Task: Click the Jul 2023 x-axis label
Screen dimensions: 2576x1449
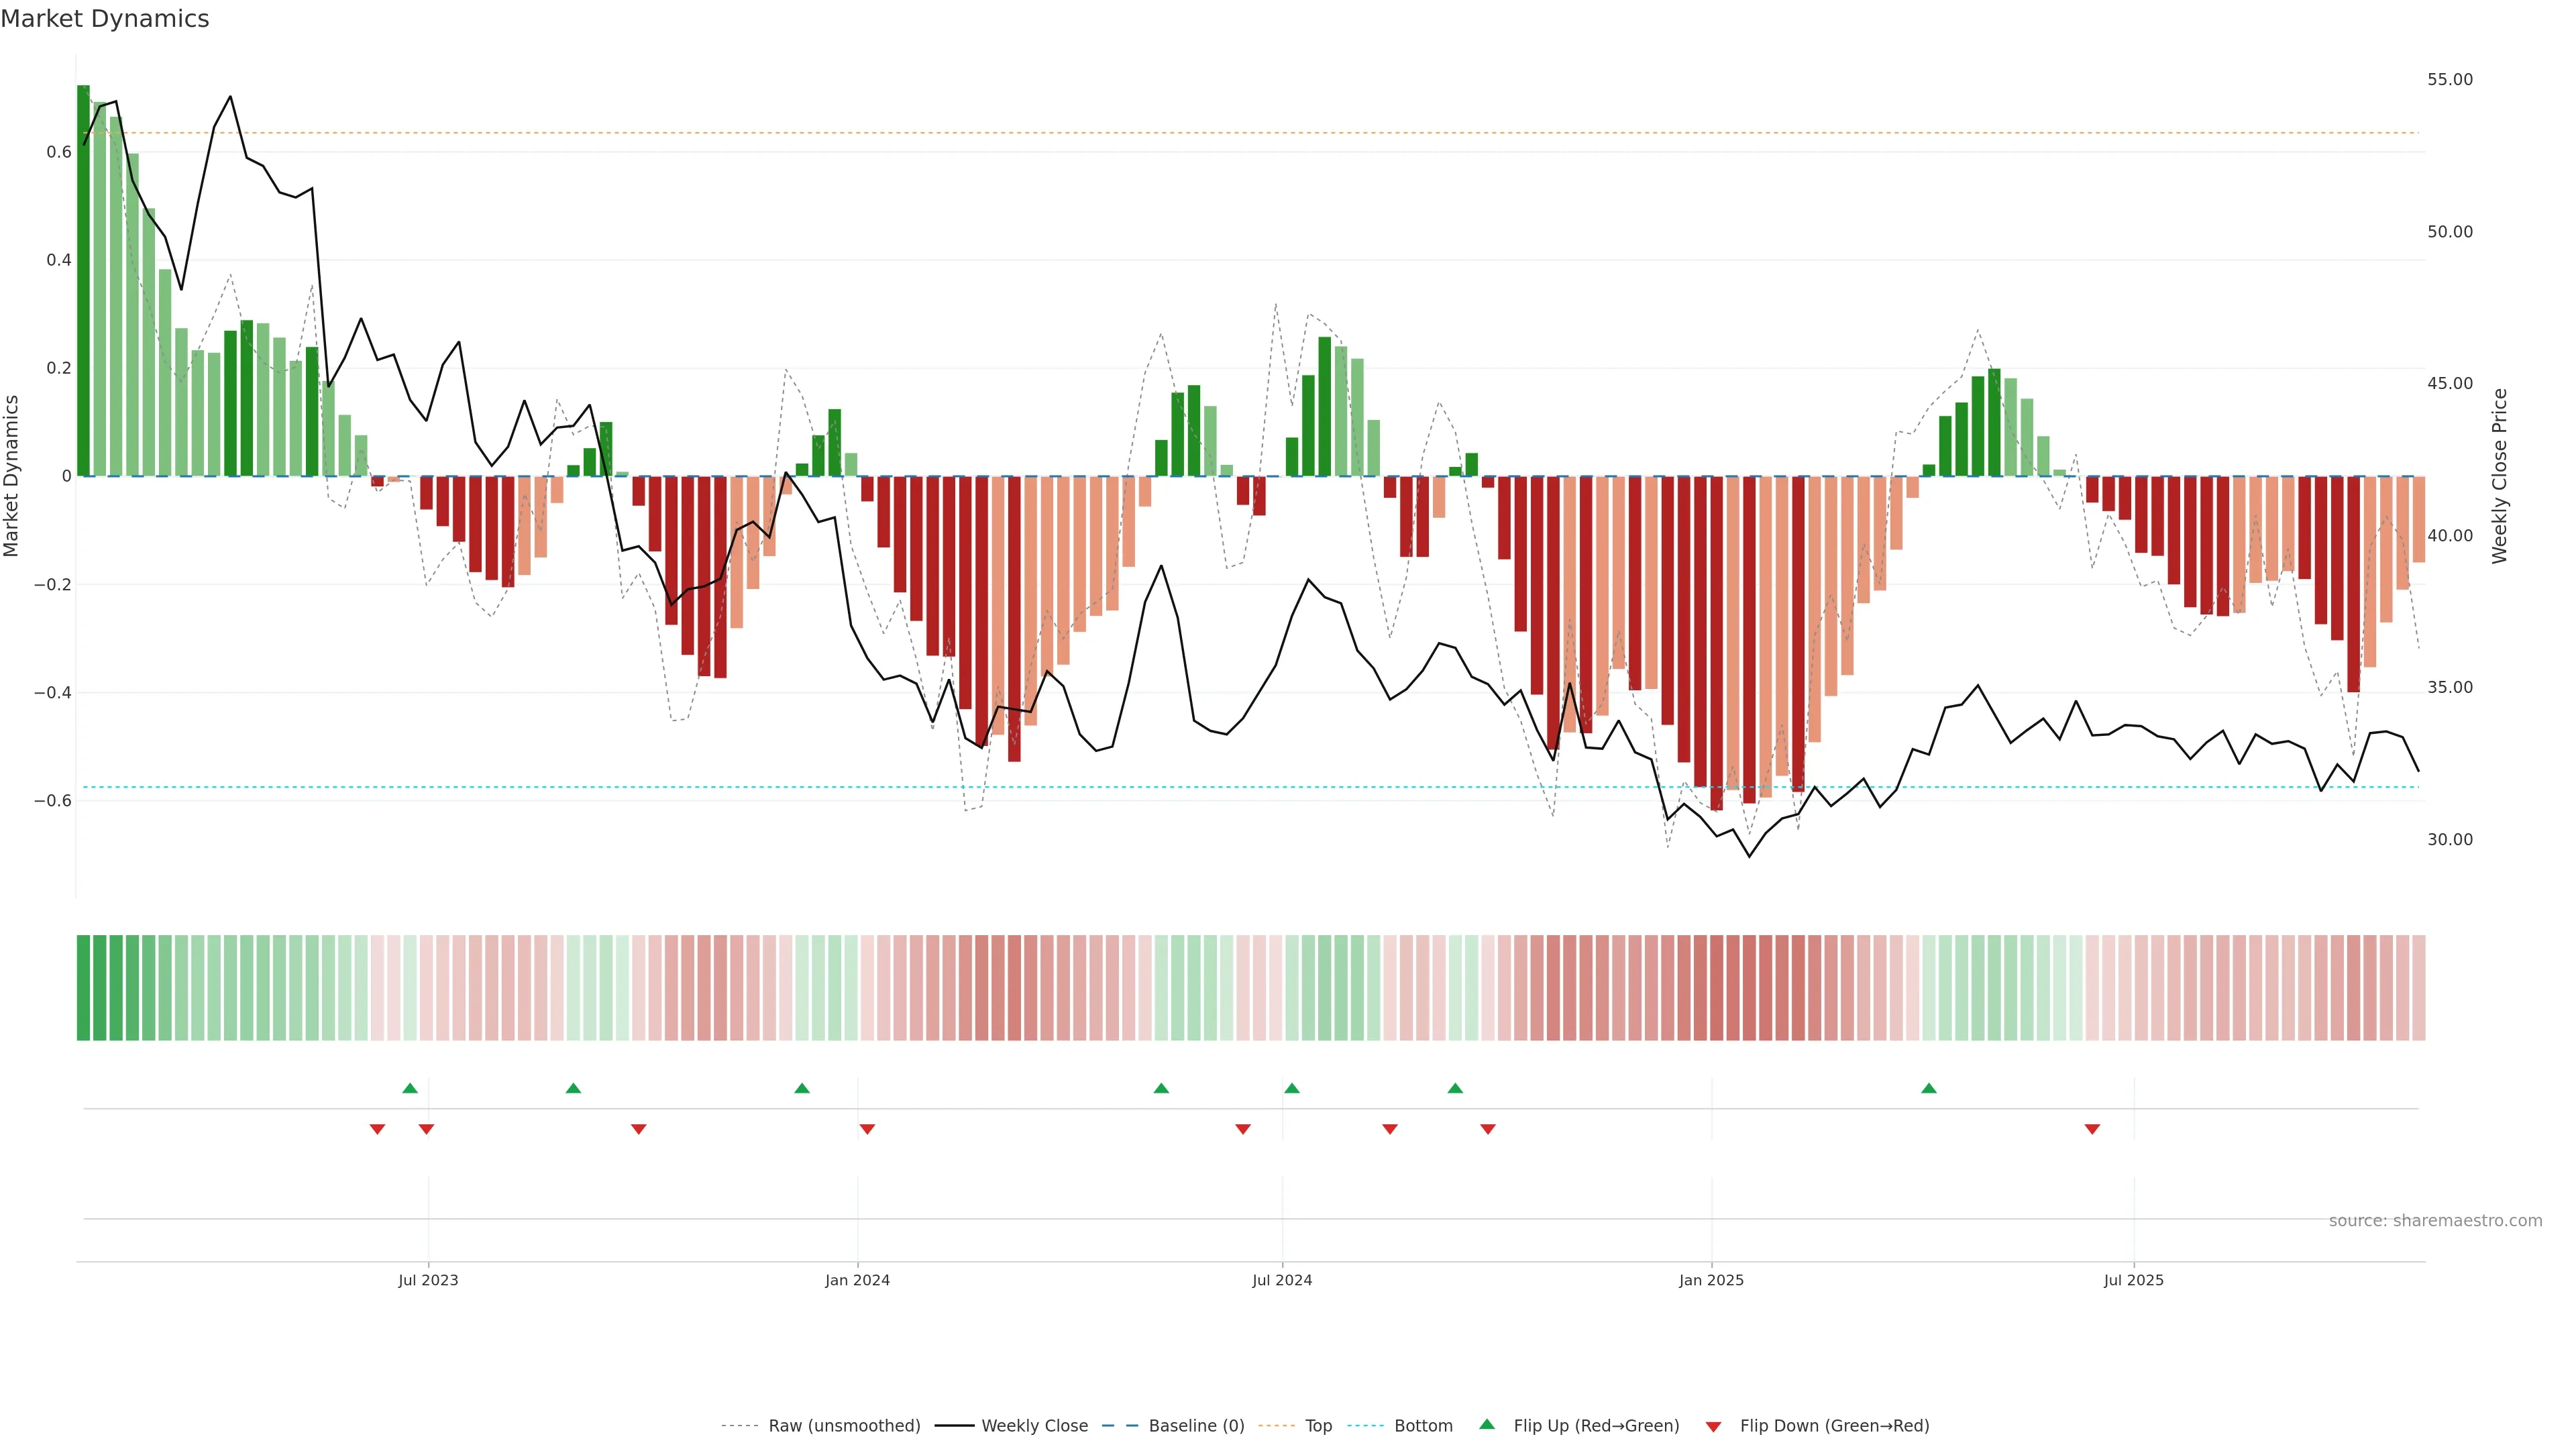Action: tap(428, 1280)
